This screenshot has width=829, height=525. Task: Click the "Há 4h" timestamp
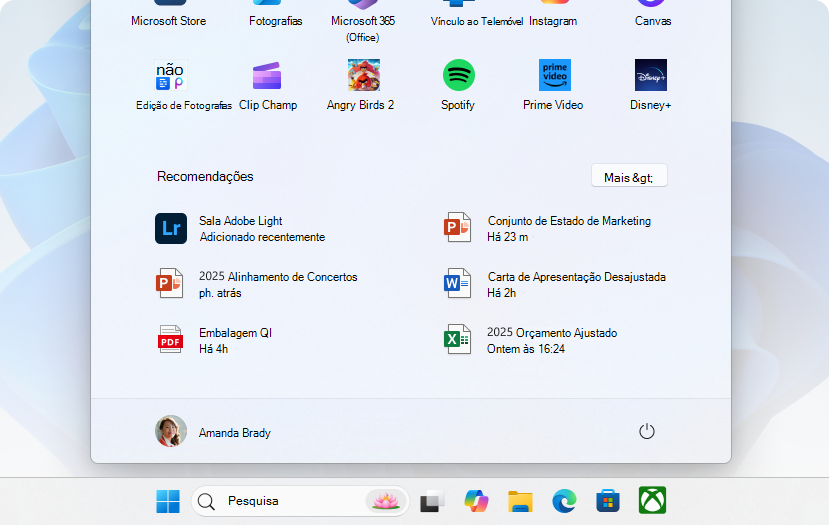click(x=214, y=349)
